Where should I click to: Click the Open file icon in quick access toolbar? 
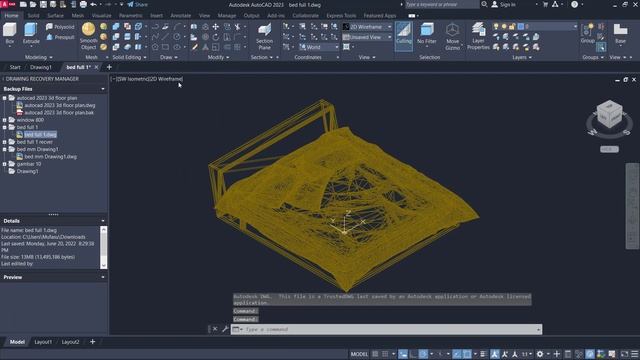[x=33, y=4]
